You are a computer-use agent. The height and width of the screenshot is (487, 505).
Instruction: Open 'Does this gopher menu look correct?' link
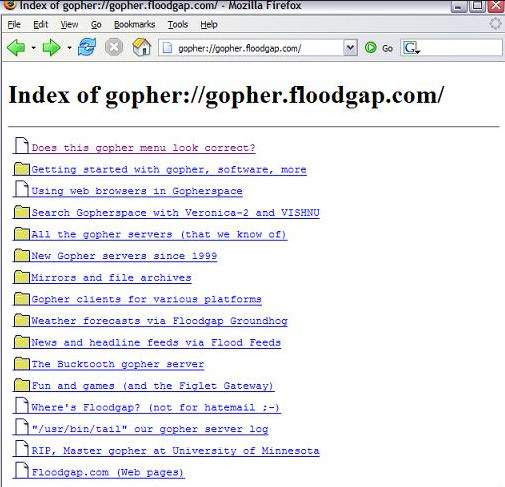(143, 148)
